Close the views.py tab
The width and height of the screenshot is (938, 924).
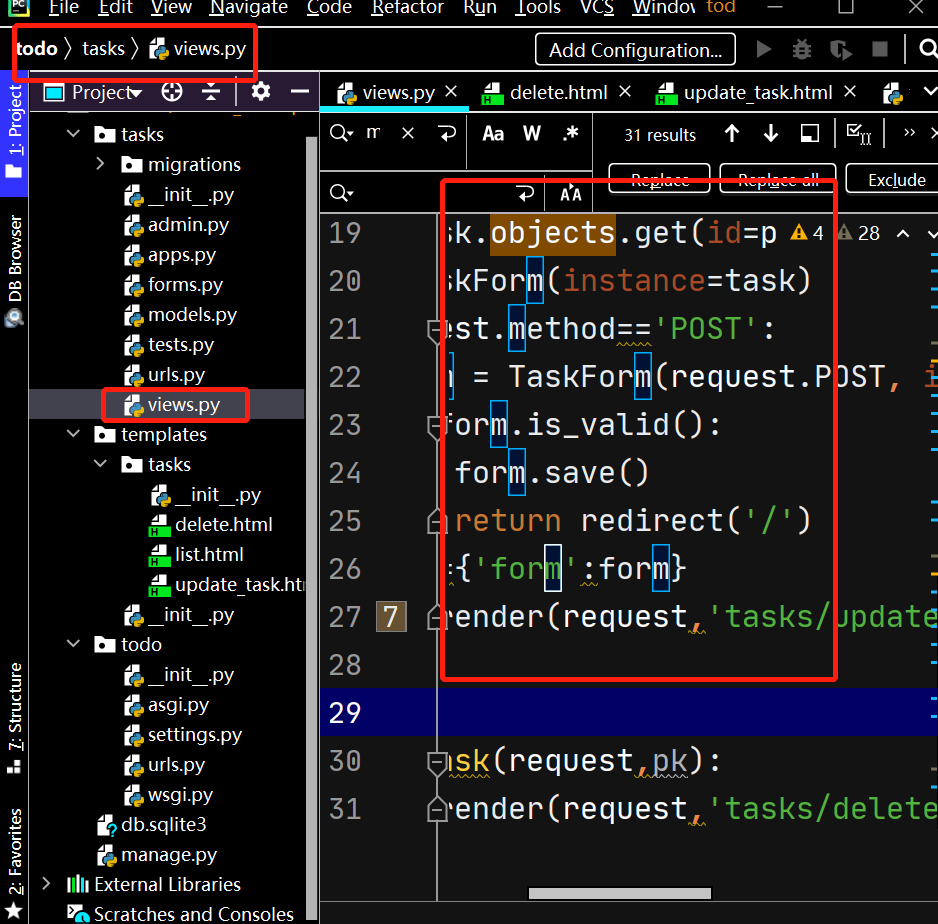coord(451,92)
